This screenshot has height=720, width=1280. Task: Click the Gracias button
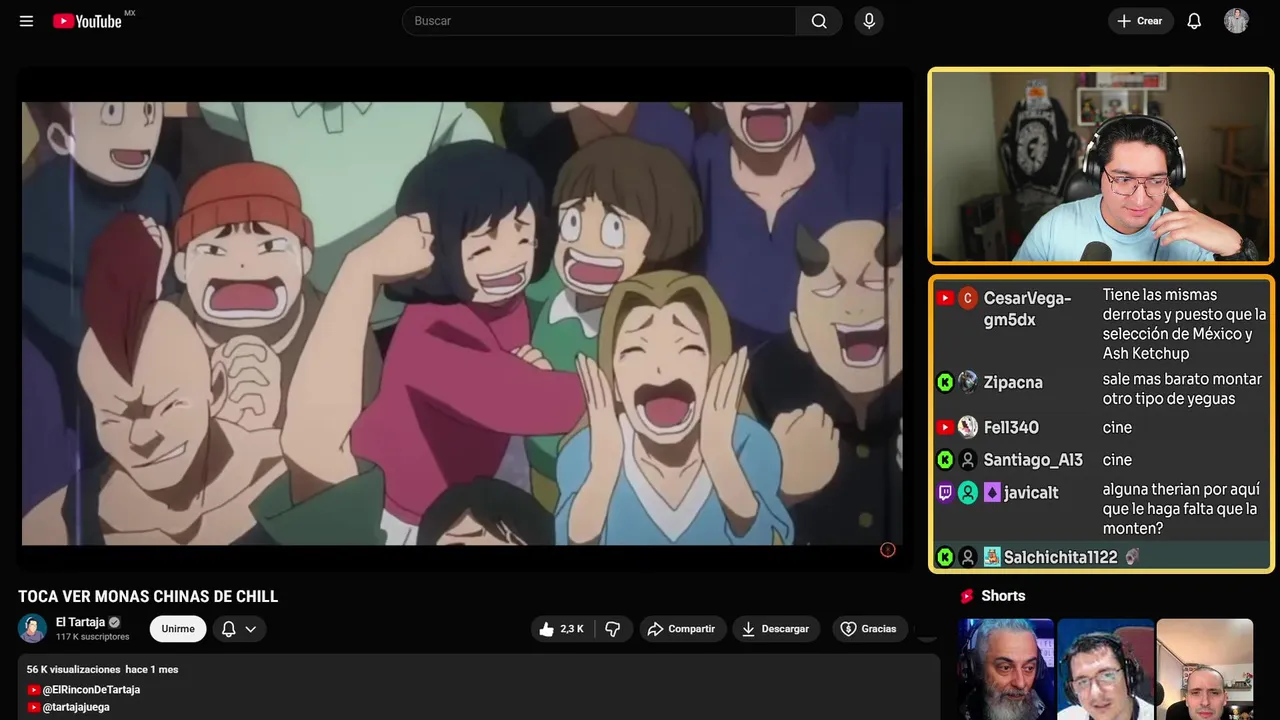tap(868, 629)
